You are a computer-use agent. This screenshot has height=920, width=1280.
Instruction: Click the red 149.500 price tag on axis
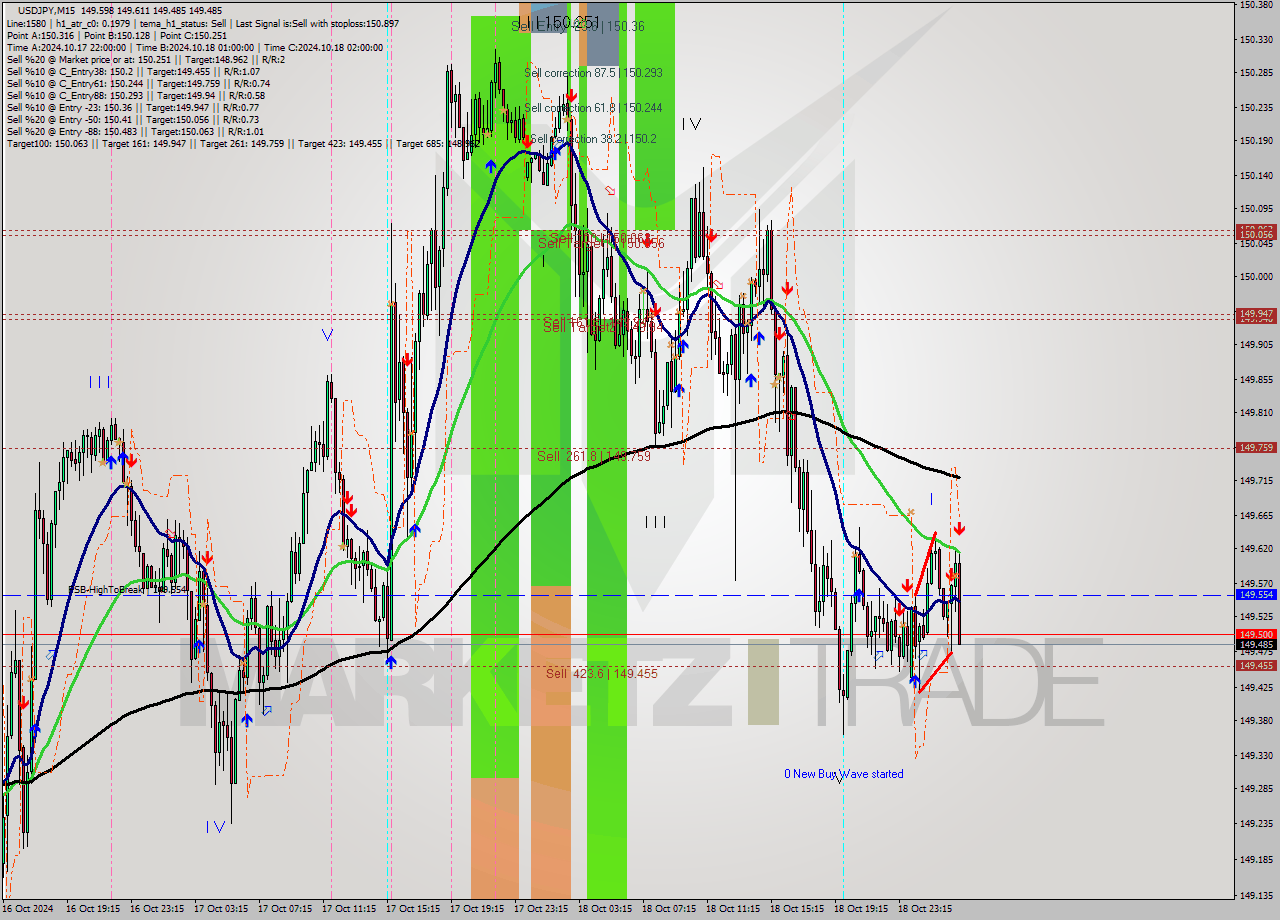click(1256, 634)
